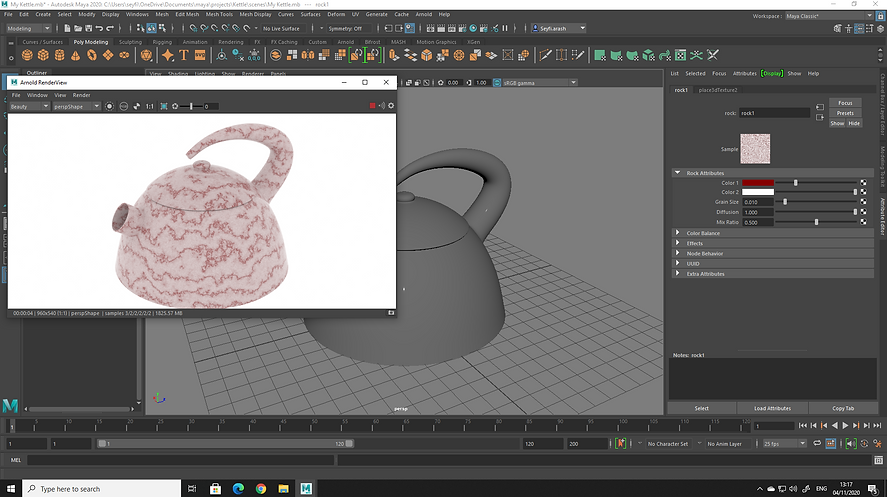Image resolution: width=887 pixels, height=497 pixels.
Task: Create a polygon cone from the shelf
Action: click(x=75, y=55)
